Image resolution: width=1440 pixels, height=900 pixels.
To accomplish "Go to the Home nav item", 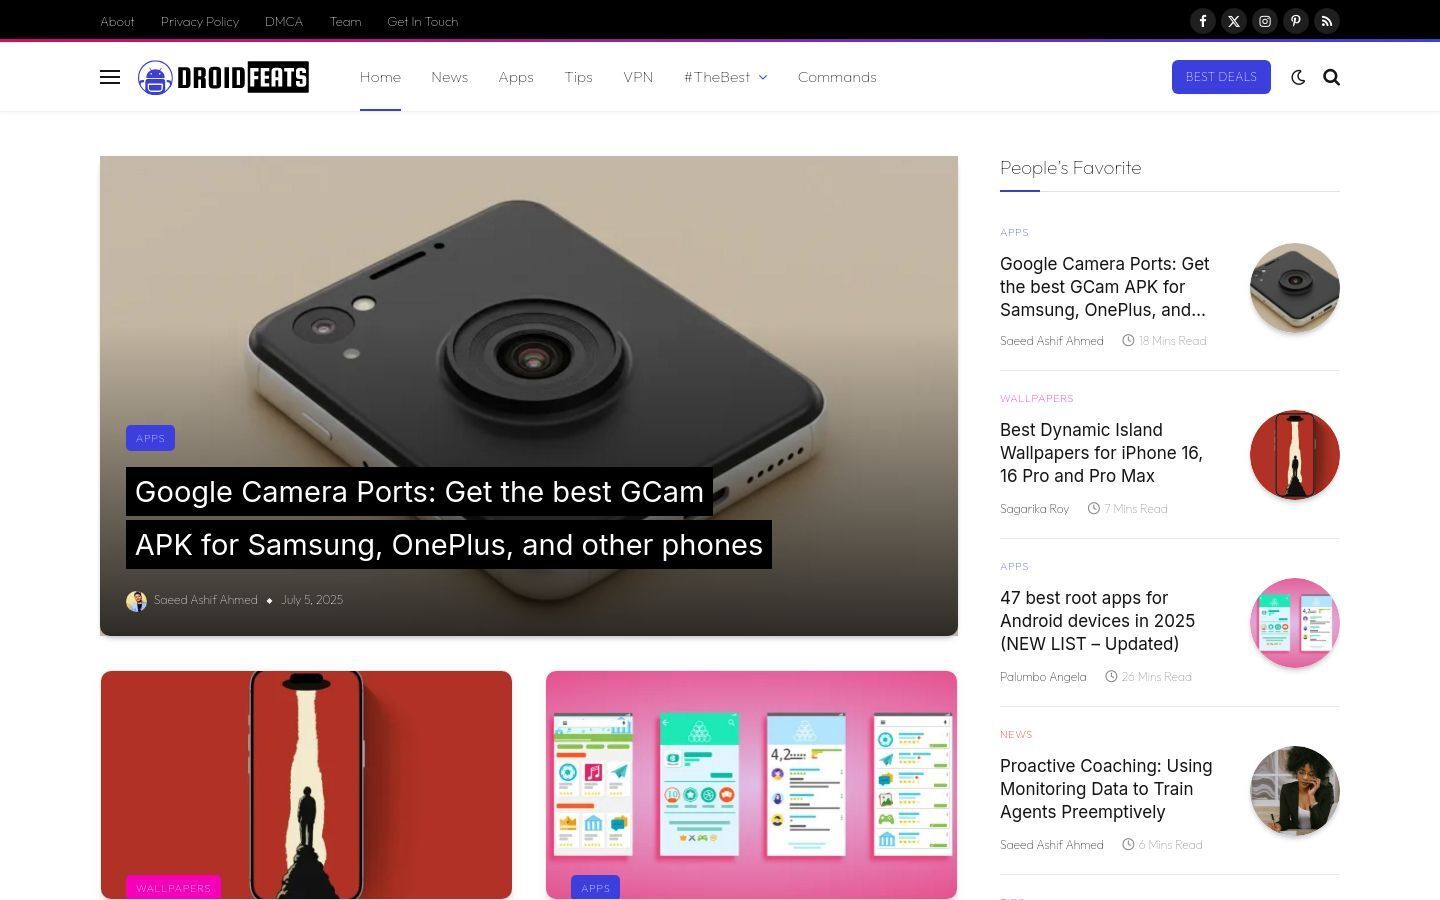I will pyautogui.click(x=380, y=77).
